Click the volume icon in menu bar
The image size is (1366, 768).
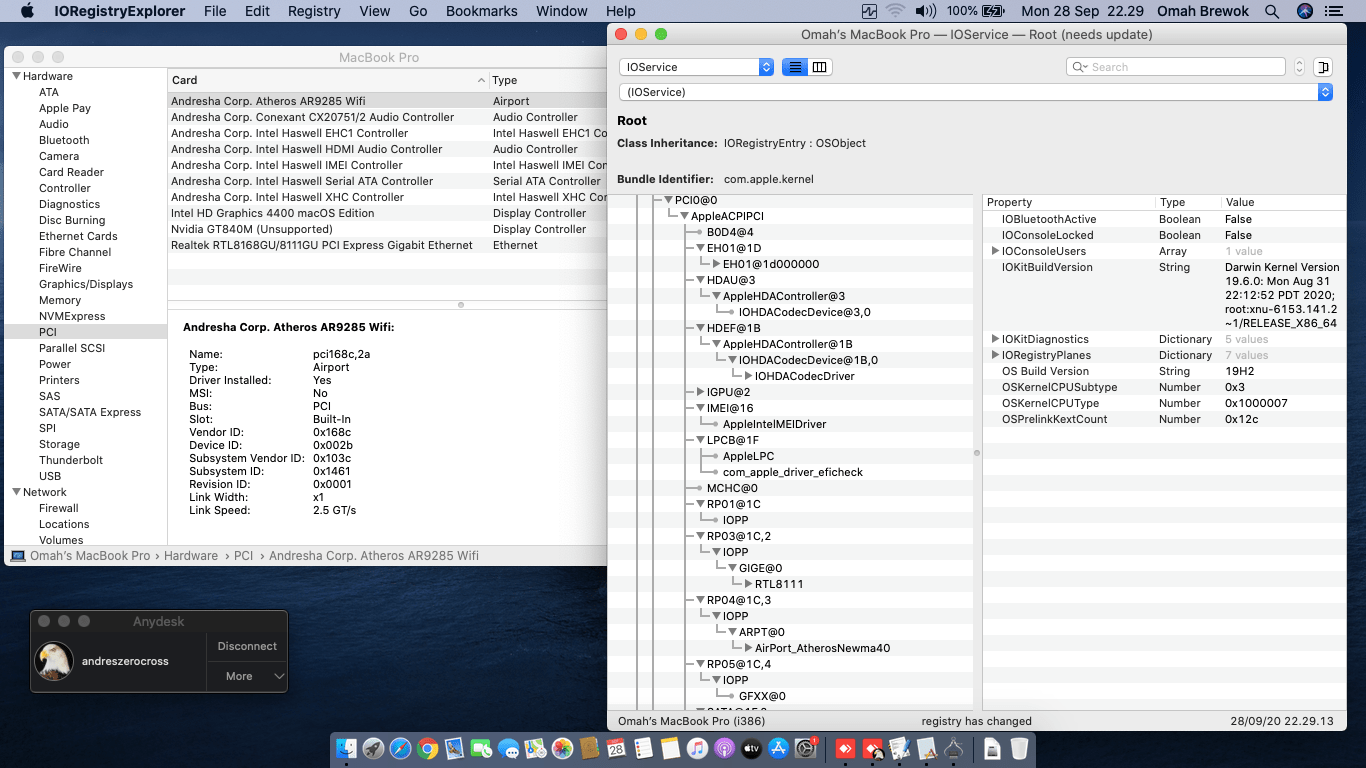point(925,11)
